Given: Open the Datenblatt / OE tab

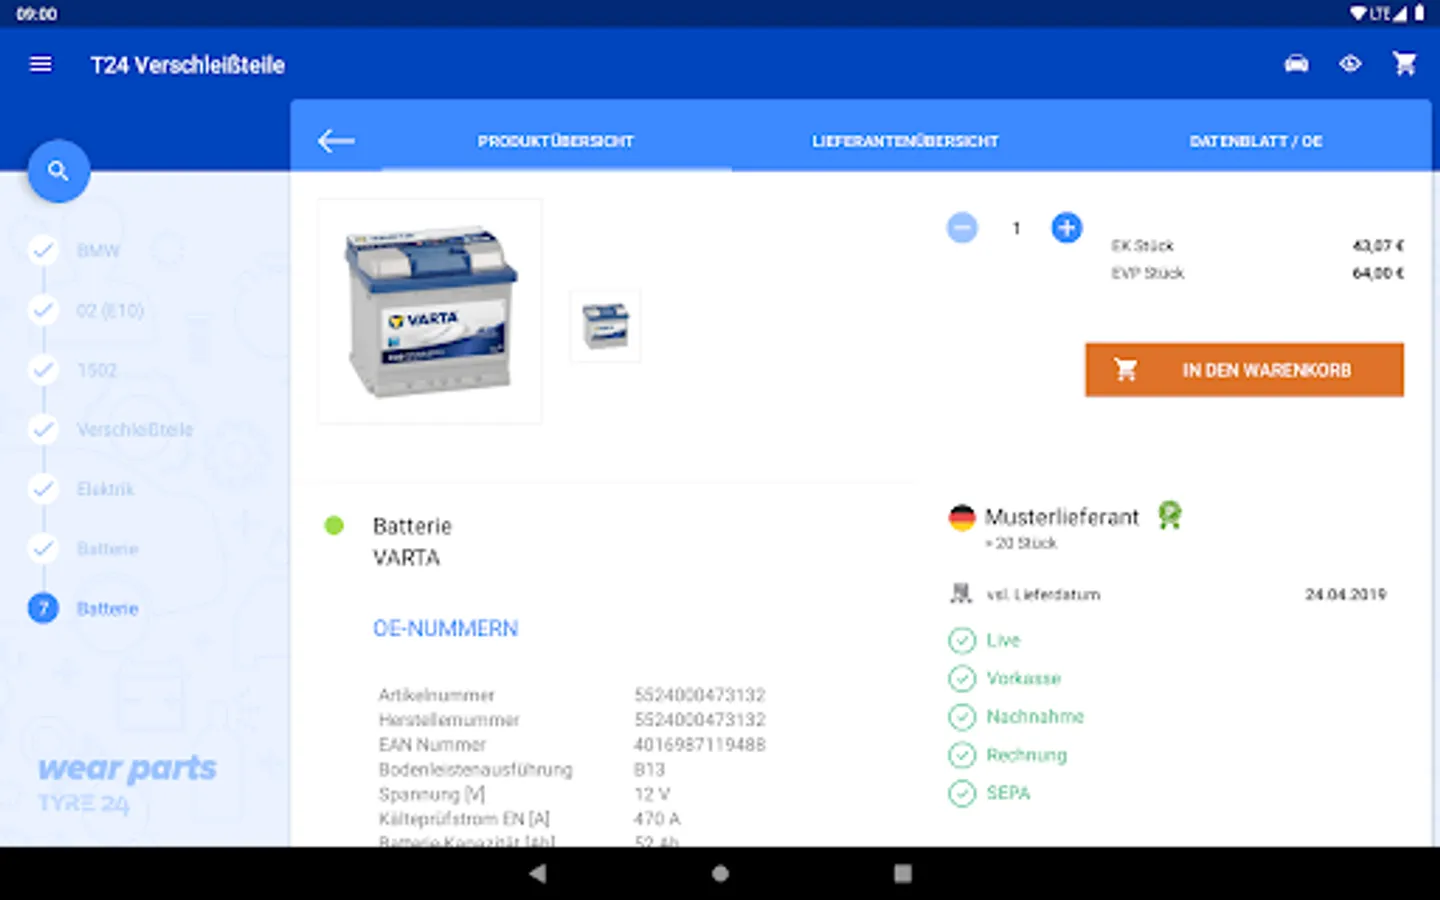Looking at the screenshot, I should click(1256, 141).
